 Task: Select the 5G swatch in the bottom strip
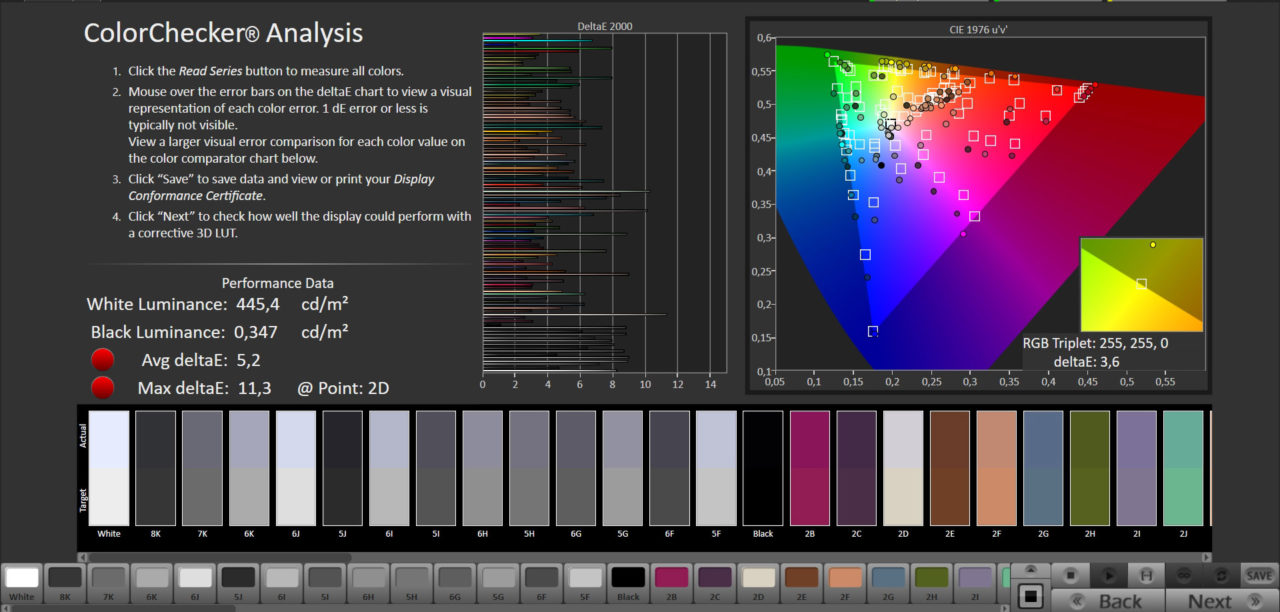[498, 582]
